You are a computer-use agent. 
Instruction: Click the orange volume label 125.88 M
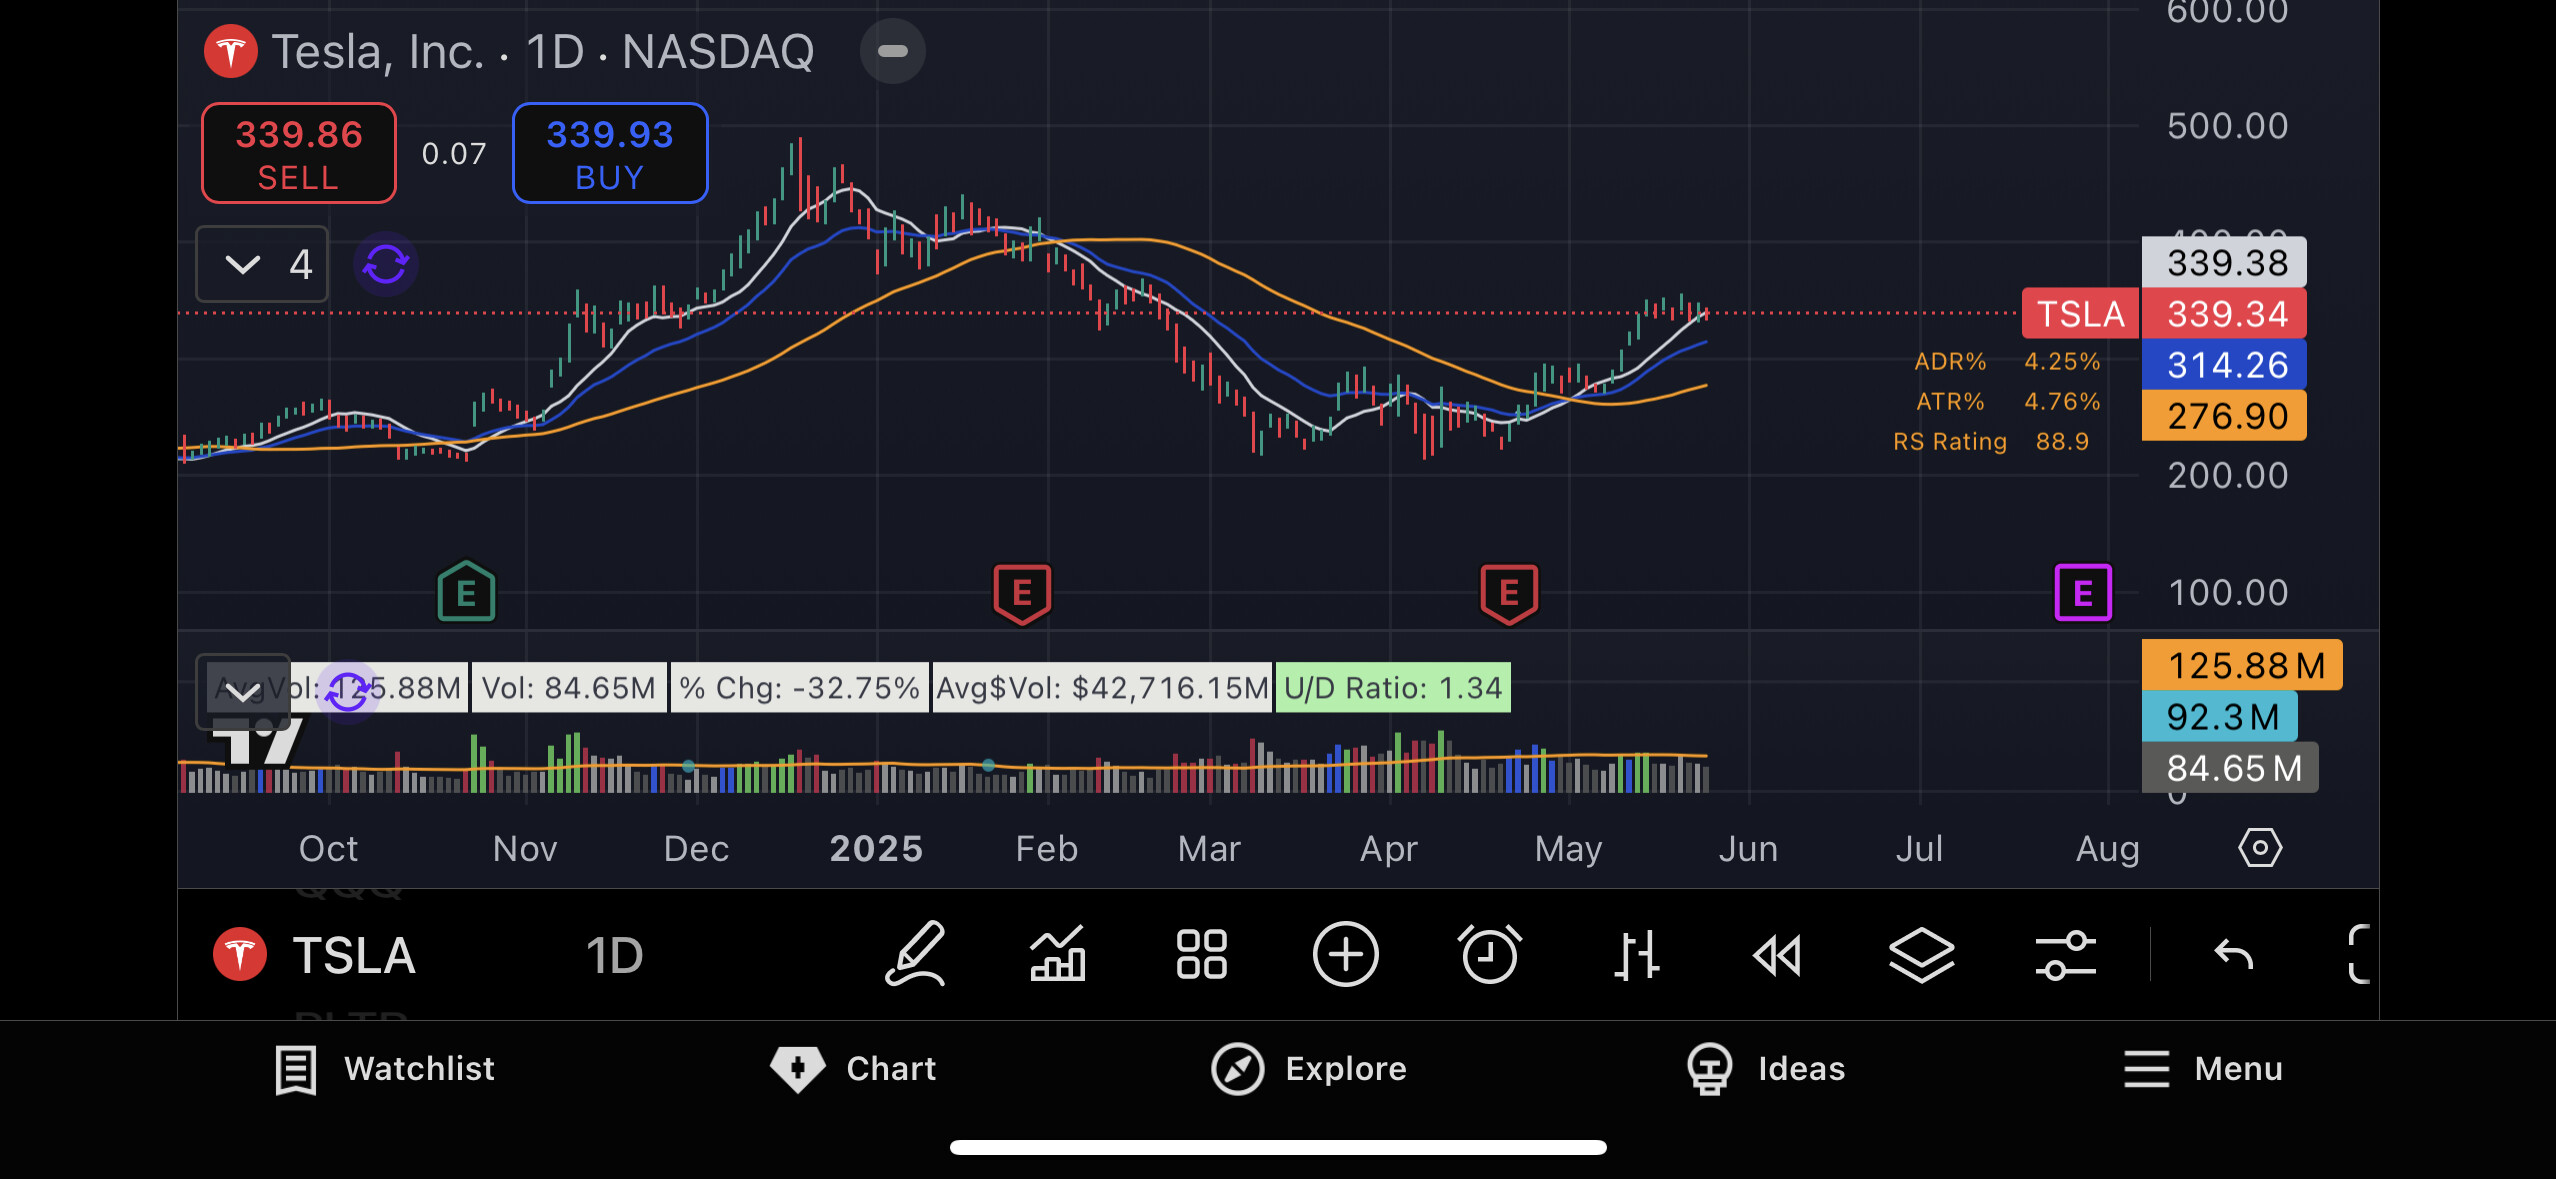2243,665
